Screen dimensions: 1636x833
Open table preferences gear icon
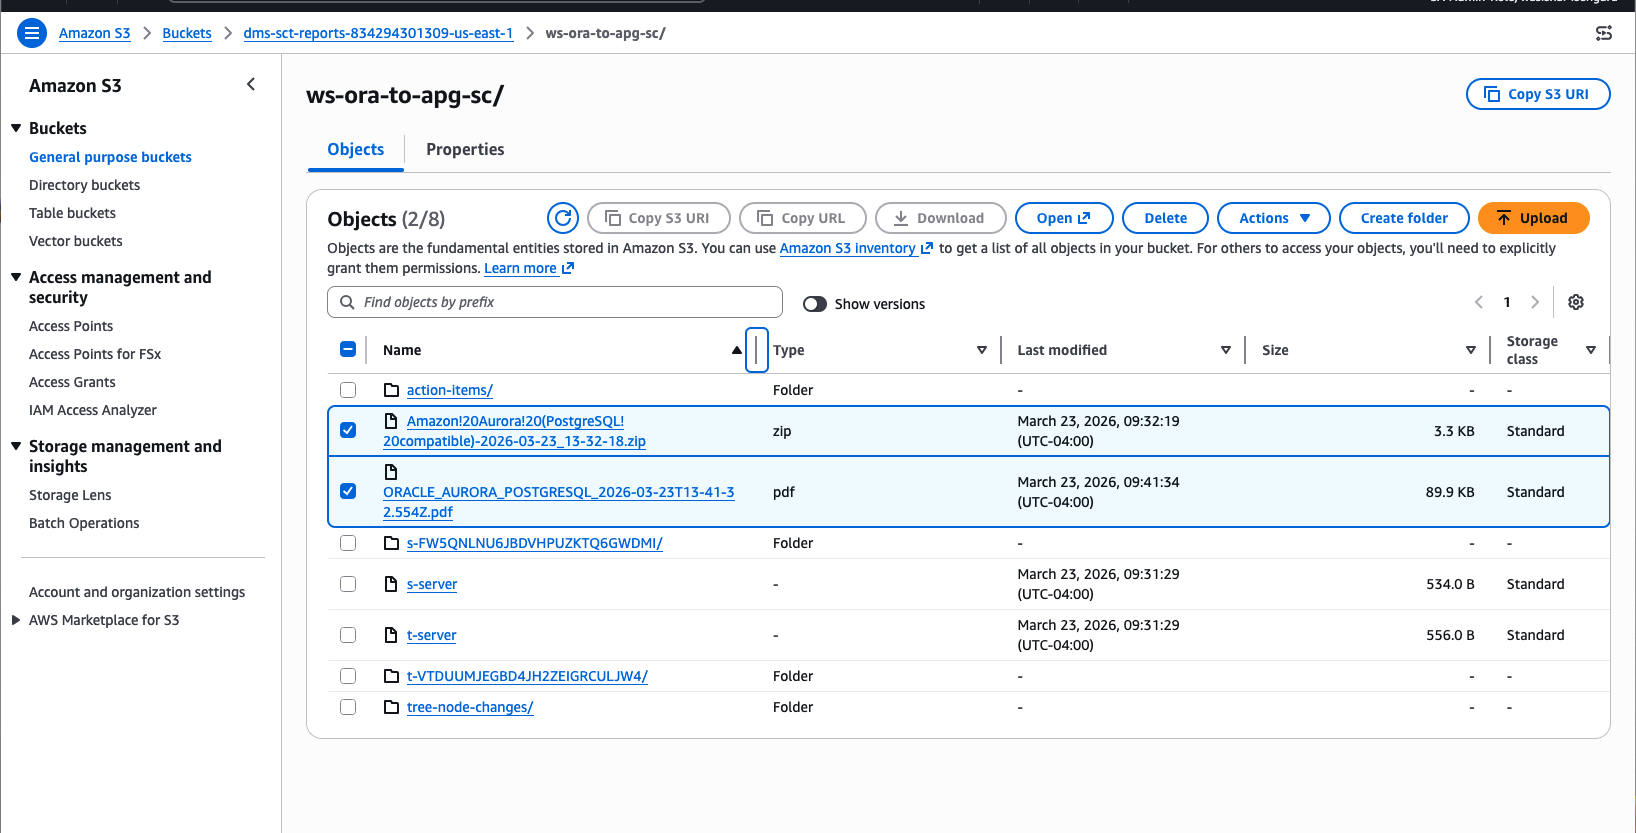(1576, 302)
